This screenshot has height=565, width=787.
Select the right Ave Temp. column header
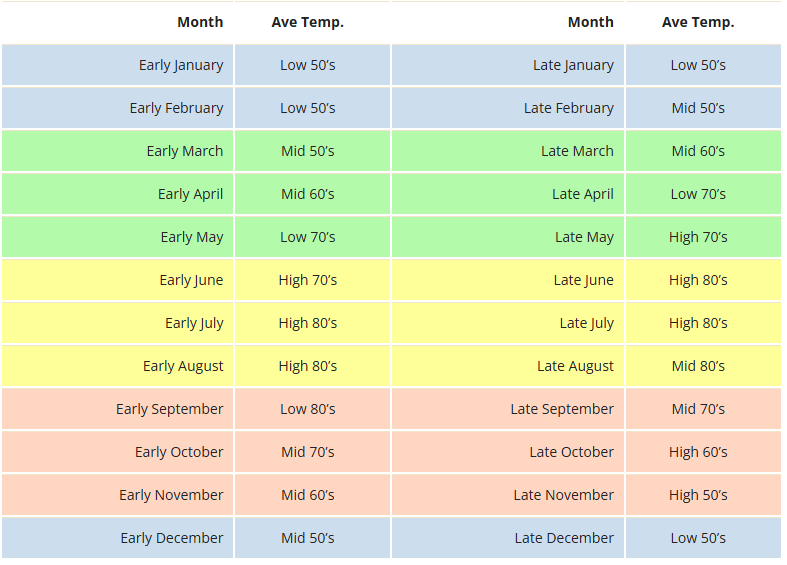[703, 23]
